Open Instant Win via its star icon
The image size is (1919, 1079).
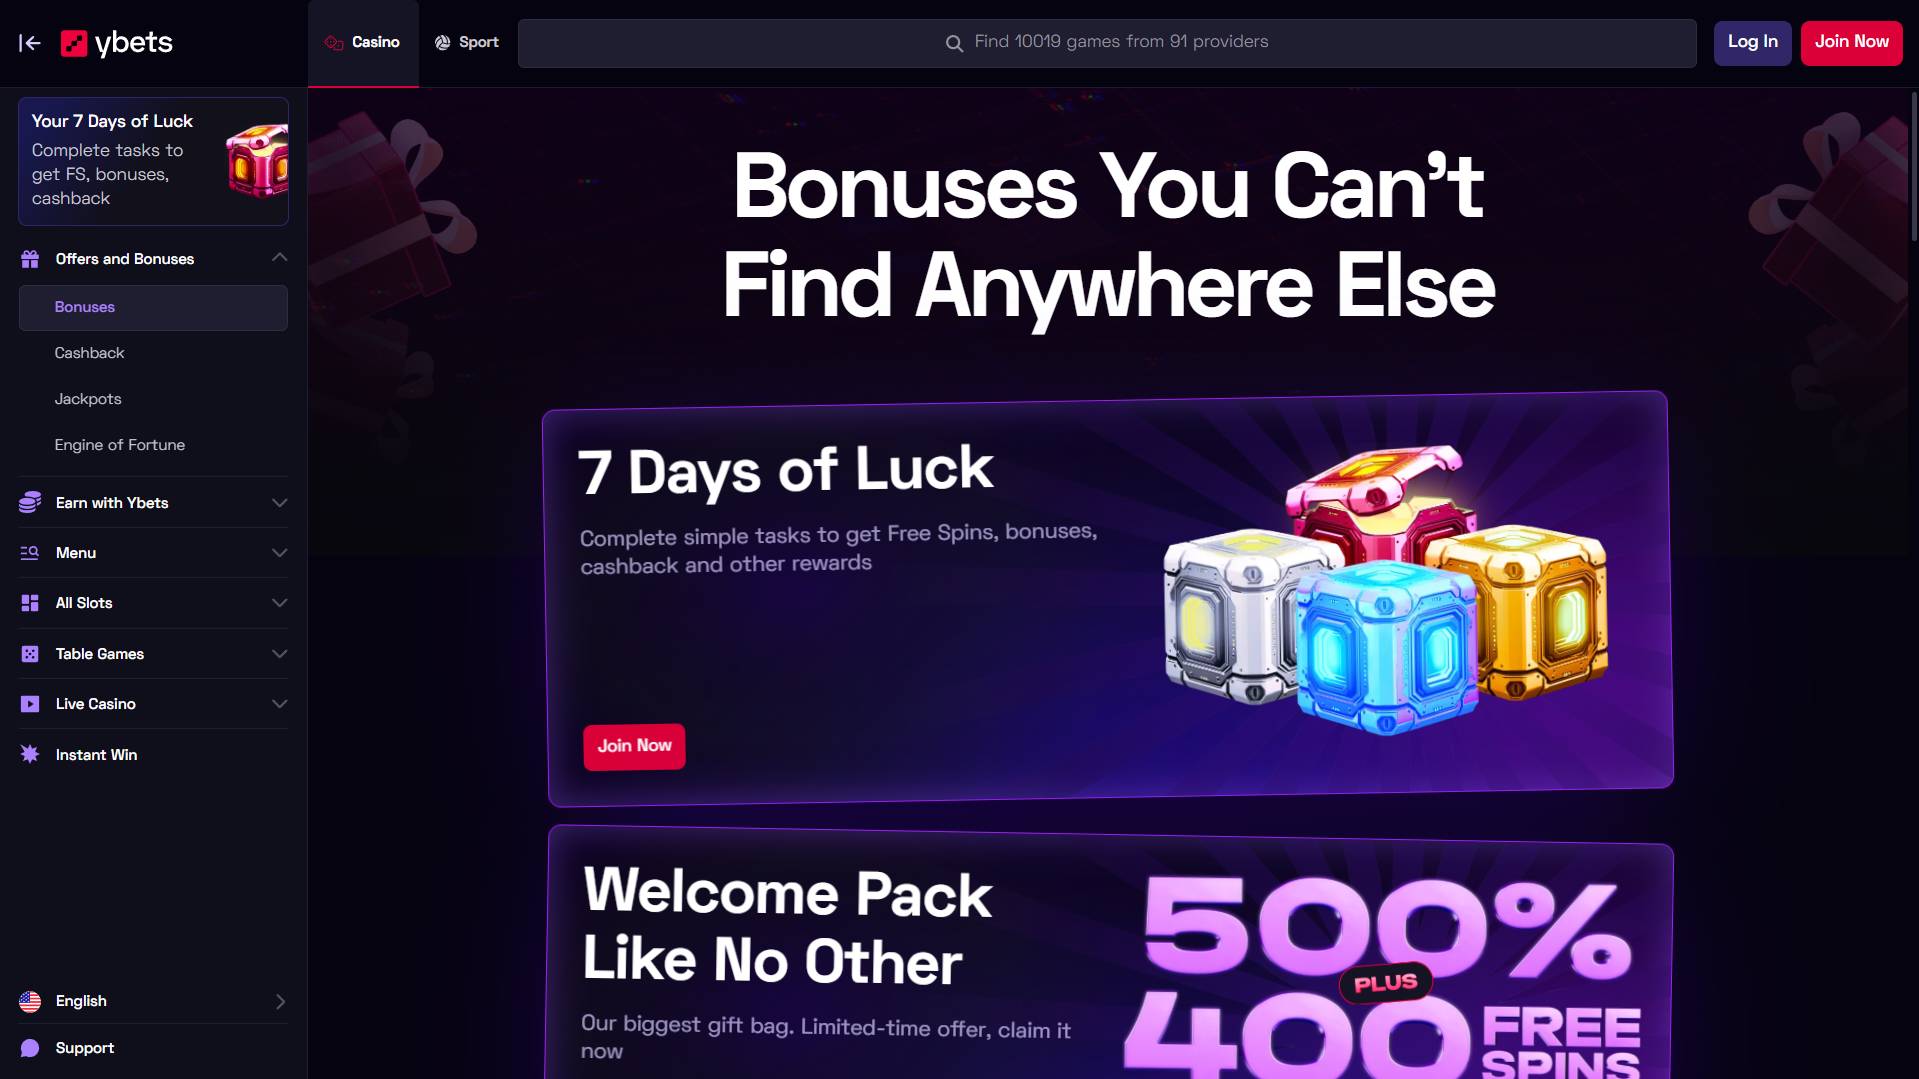click(x=30, y=754)
